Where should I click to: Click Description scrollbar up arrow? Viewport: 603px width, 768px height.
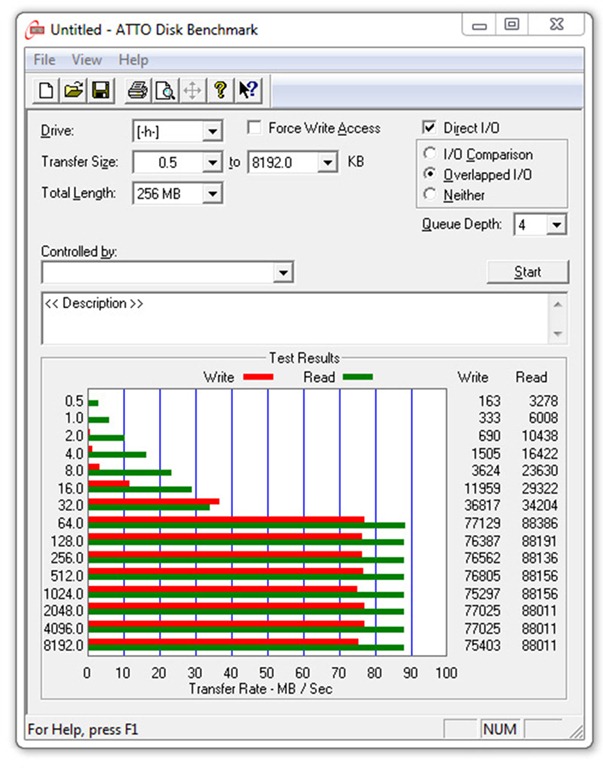click(x=557, y=305)
